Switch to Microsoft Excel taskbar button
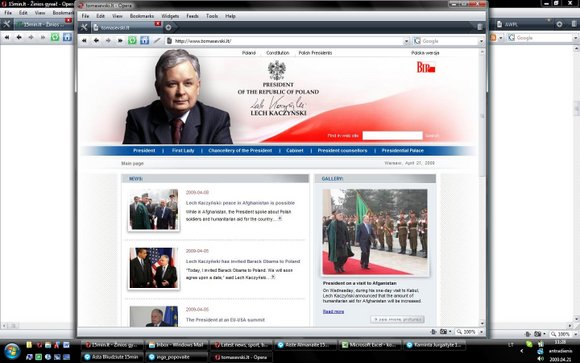Image resolution: width=580 pixels, height=363 pixels. tap(370, 345)
